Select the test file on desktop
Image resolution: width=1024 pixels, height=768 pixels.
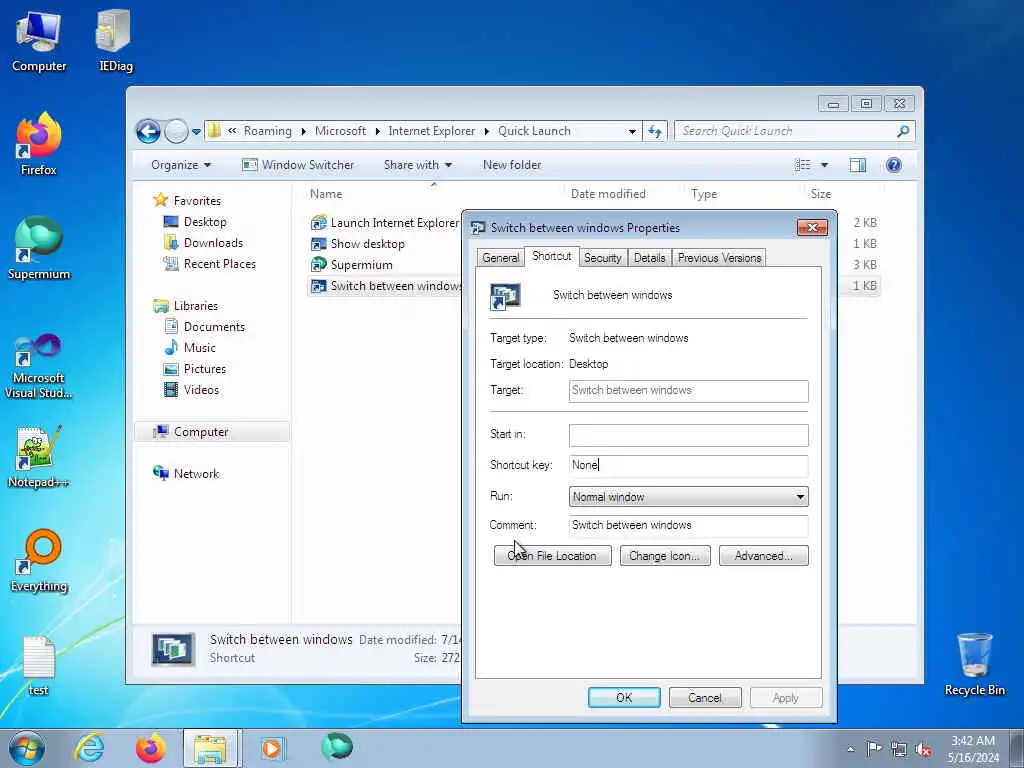(x=39, y=665)
